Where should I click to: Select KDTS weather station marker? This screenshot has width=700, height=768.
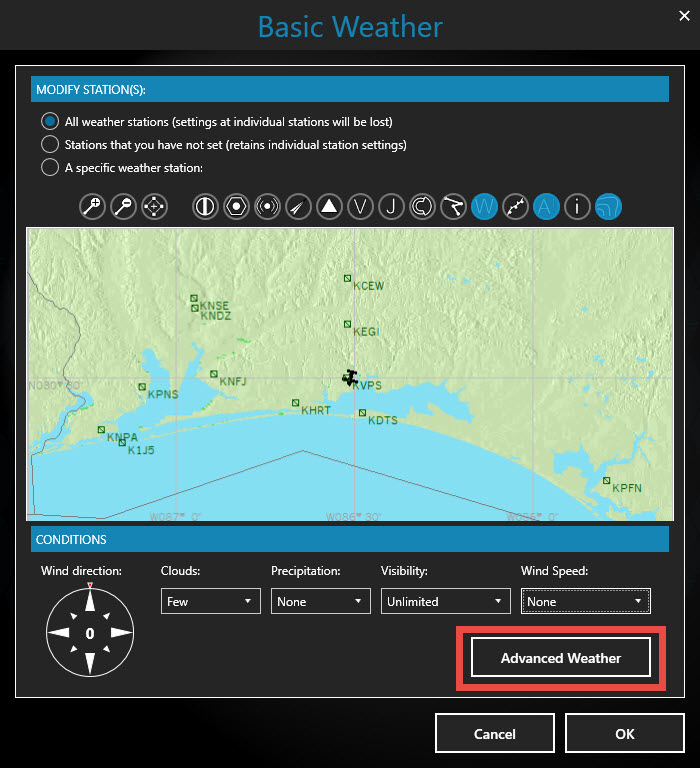tap(362, 412)
